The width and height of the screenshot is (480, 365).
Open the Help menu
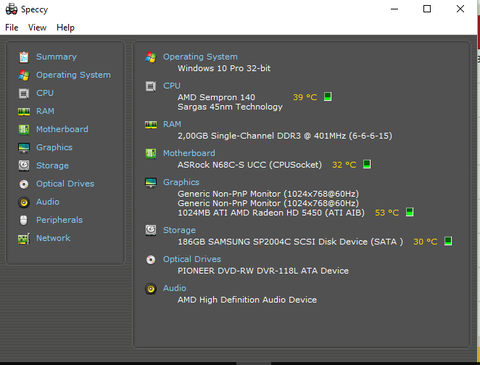pos(65,28)
